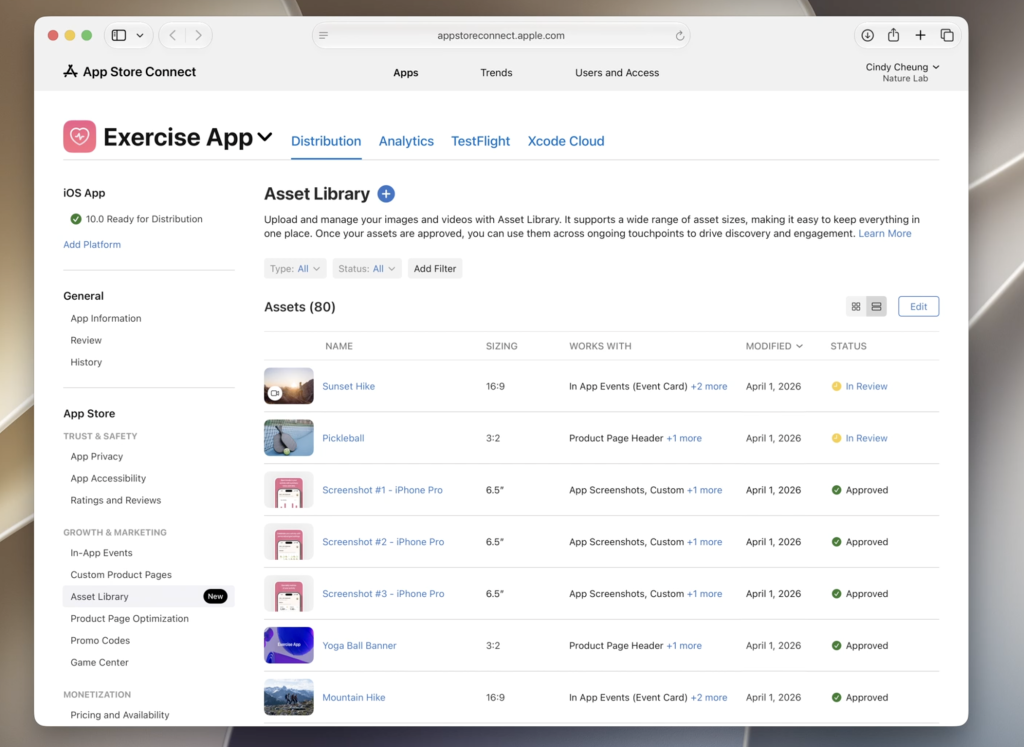Follow the Learn More link
The height and width of the screenshot is (747, 1024).
[x=885, y=233]
